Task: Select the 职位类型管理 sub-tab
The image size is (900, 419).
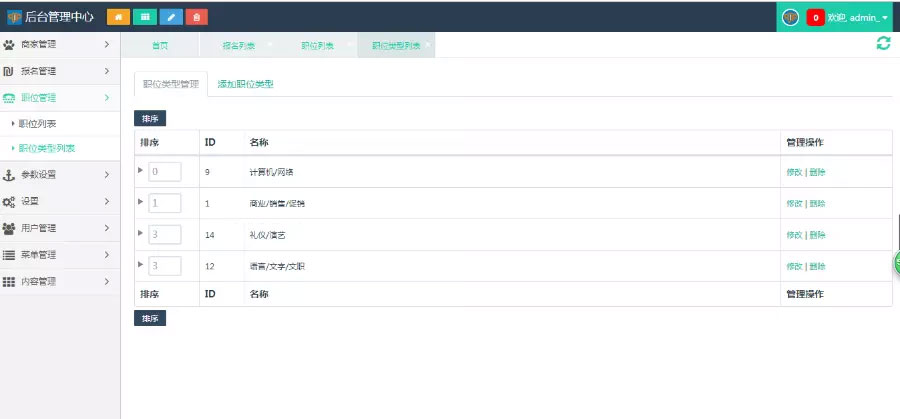Action: (x=170, y=84)
